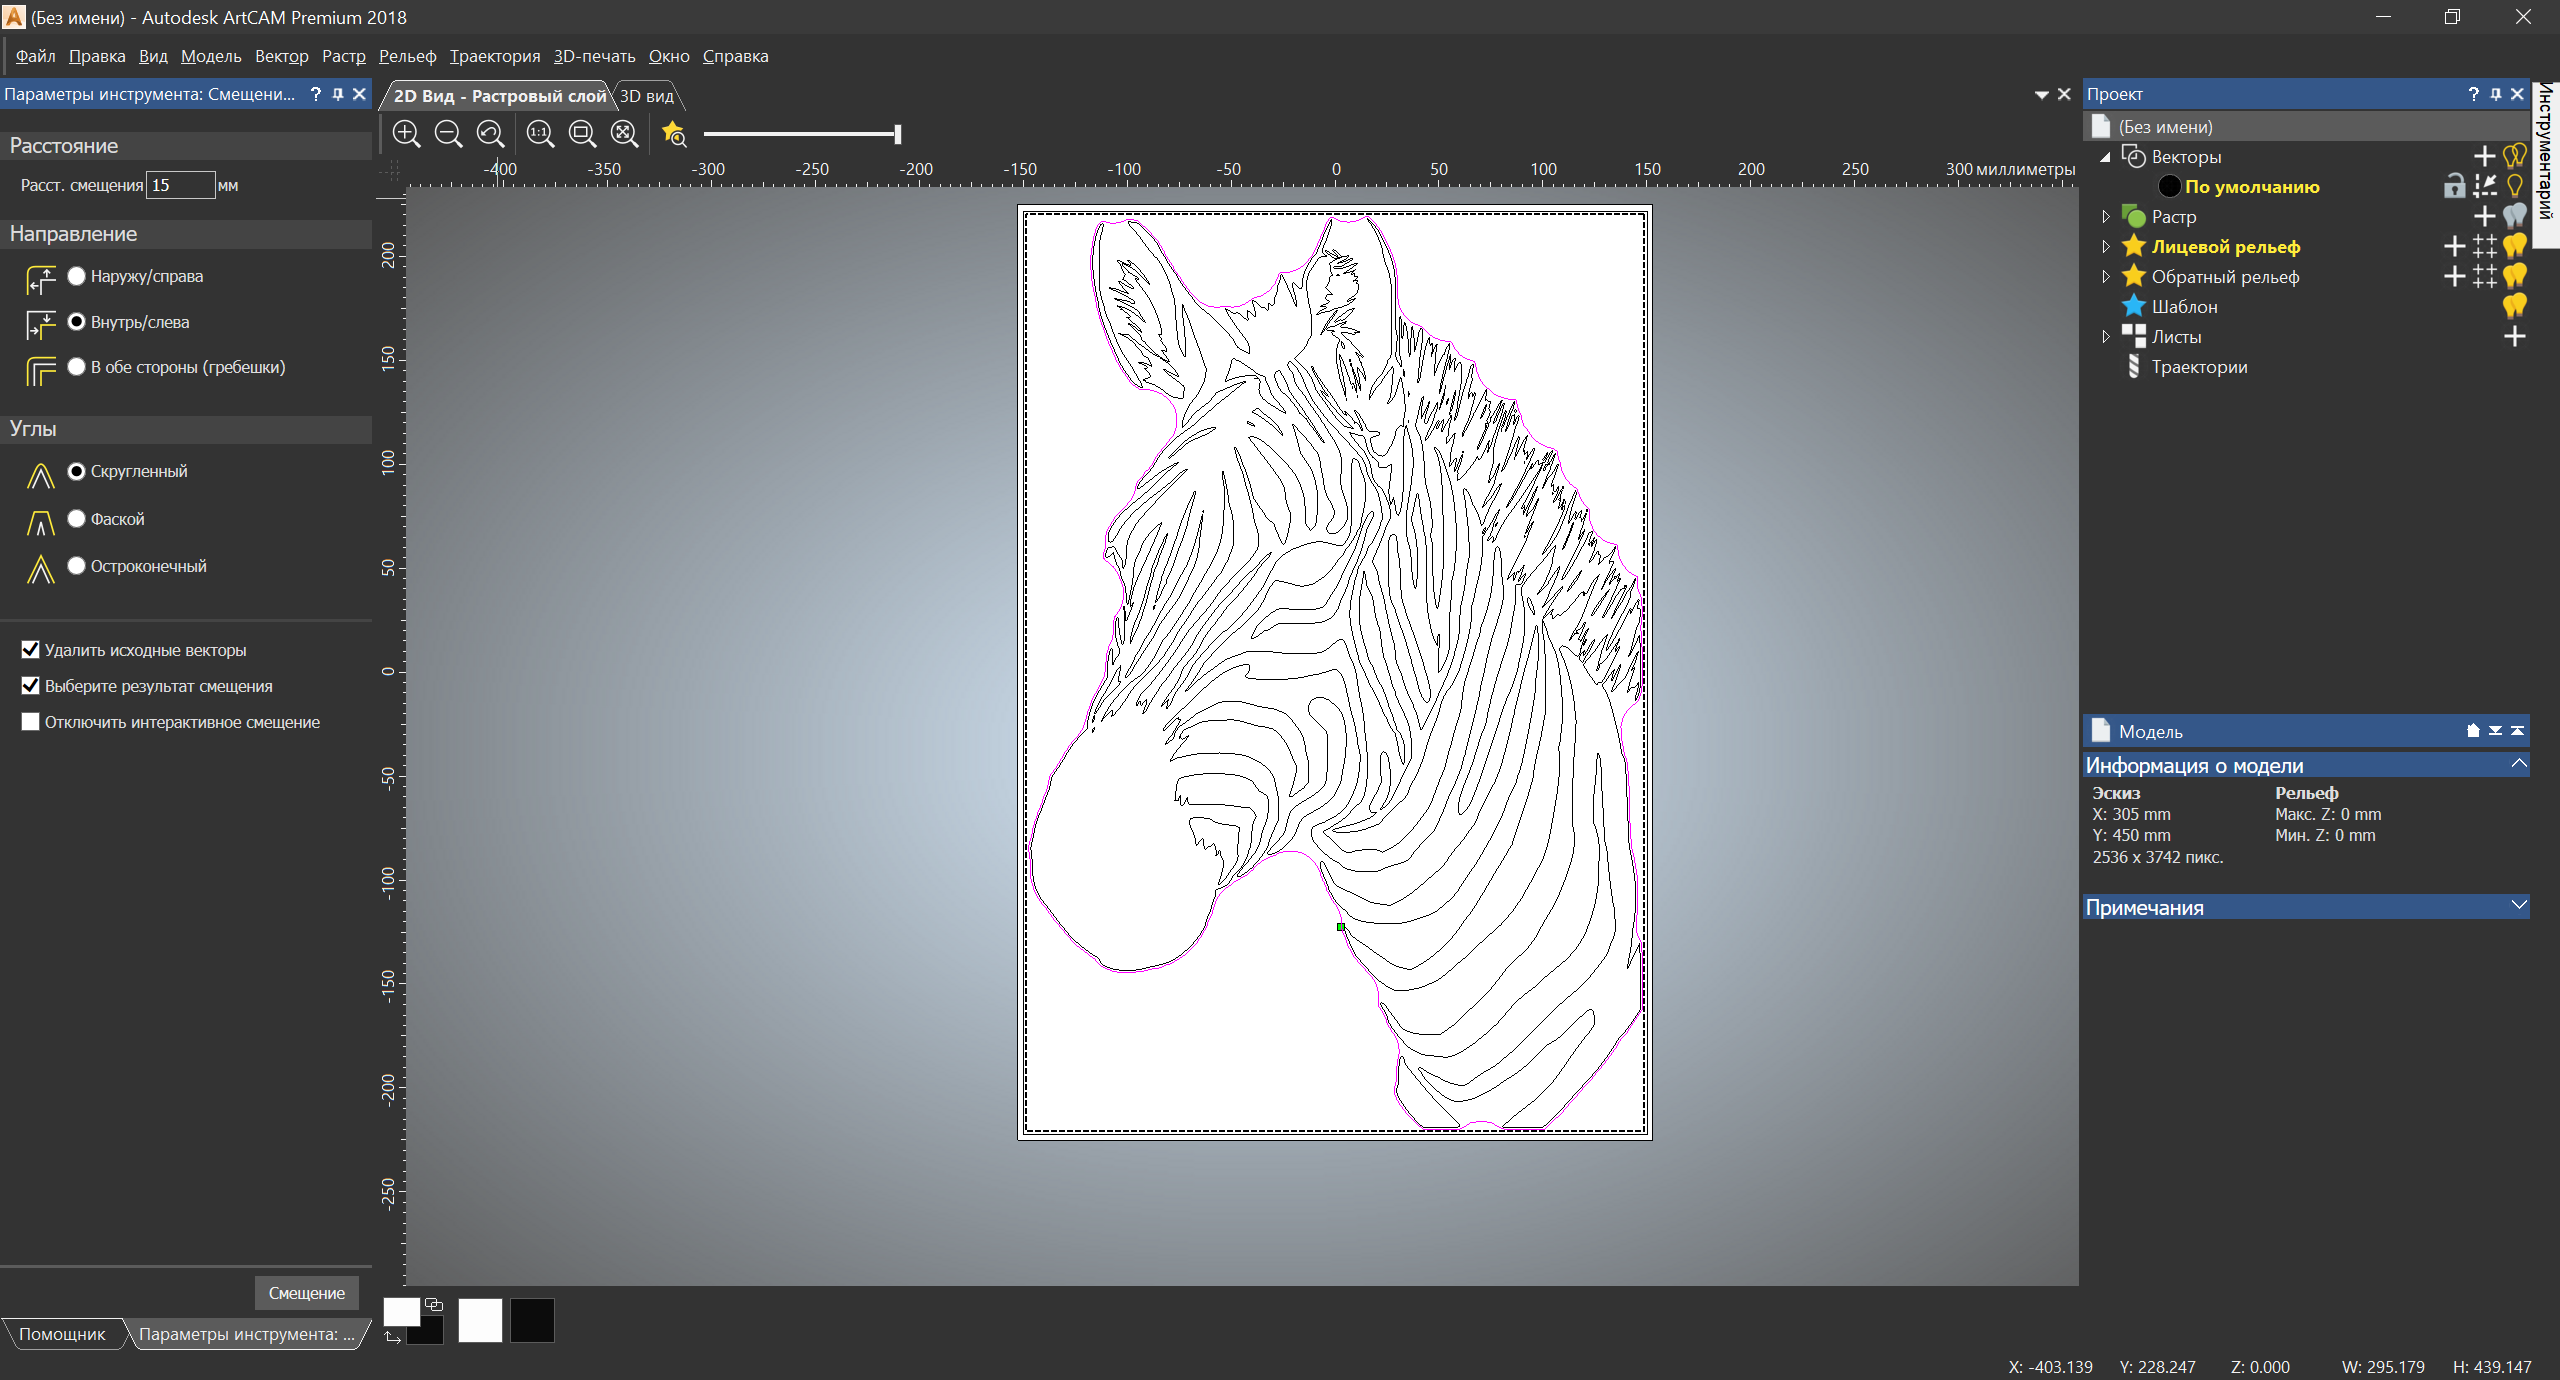Click the 1:1 zoom icon
This screenshot has height=1380, width=2560.
tap(540, 133)
